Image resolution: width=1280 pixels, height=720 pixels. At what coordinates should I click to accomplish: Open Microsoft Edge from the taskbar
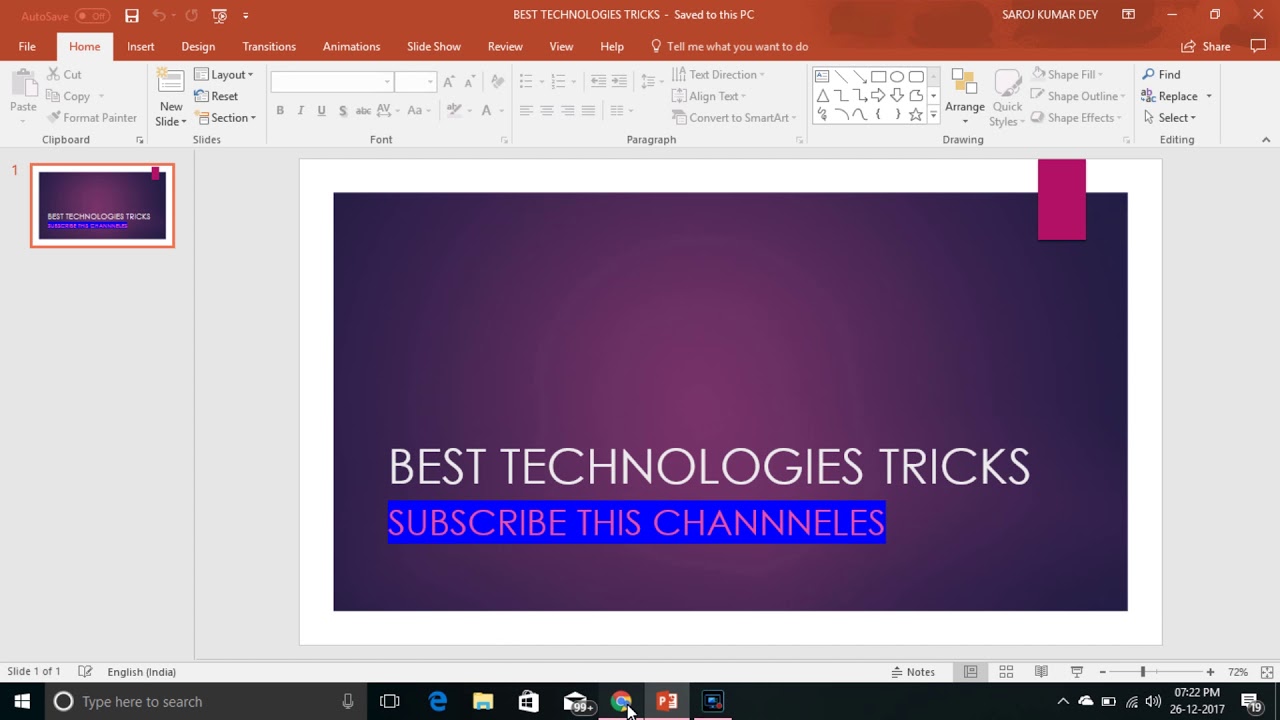point(438,702)
